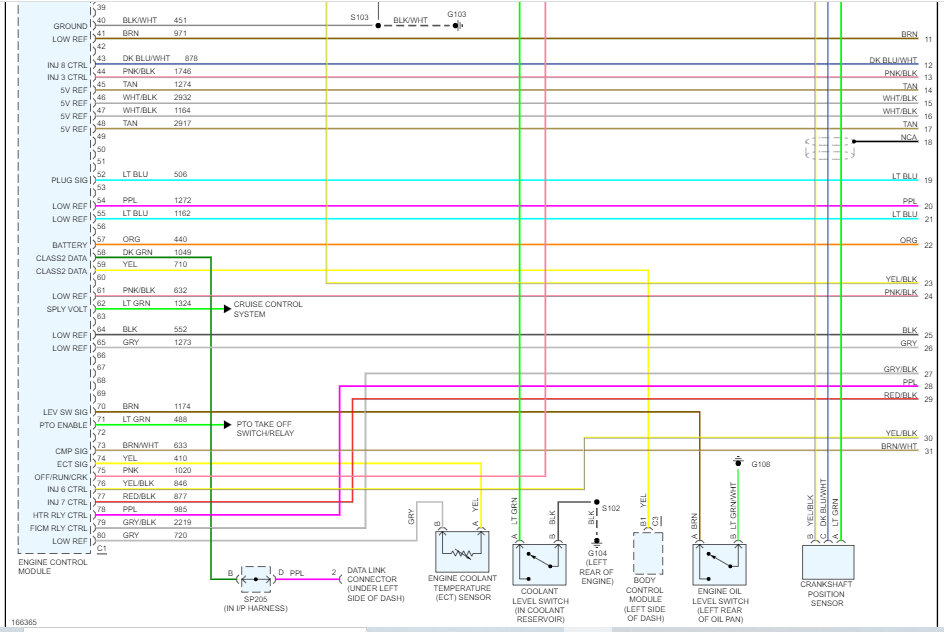Screen dimensions: 944x632
Task: Click the "RED/BLK" label at terminal 29
Action: point(901,395)
